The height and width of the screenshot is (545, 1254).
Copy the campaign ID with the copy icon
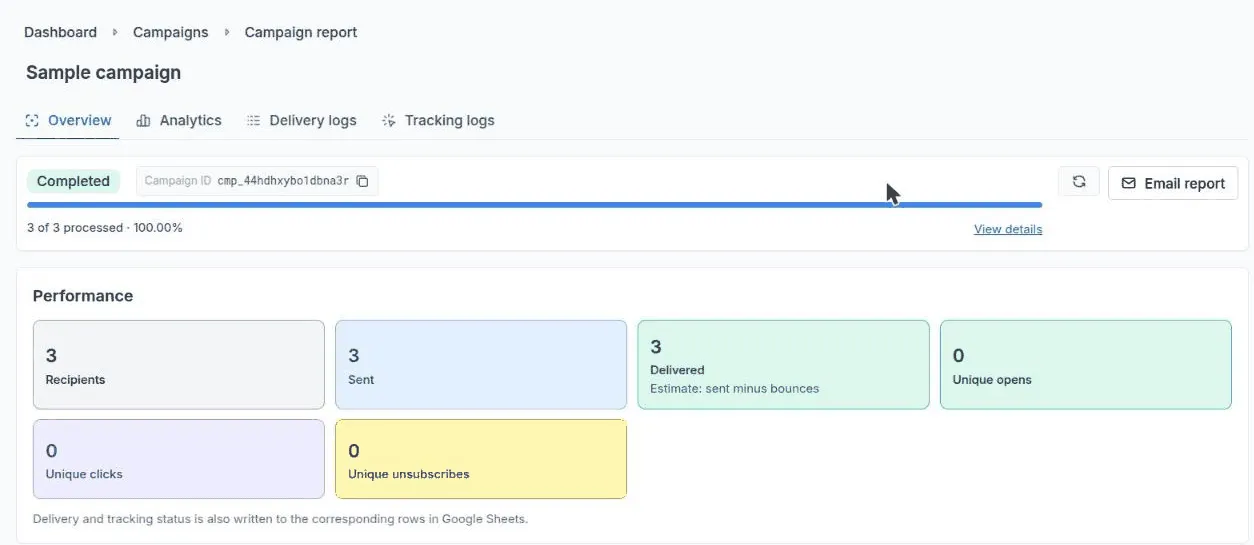coord(363,181)
